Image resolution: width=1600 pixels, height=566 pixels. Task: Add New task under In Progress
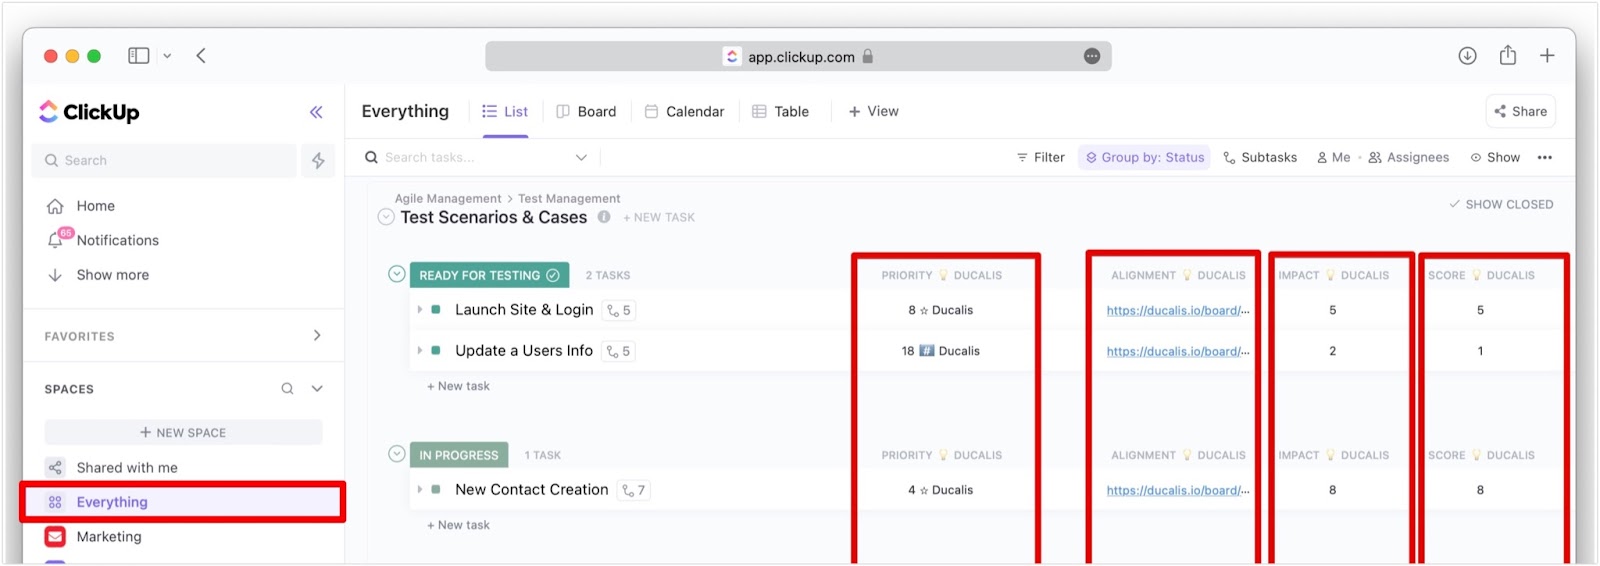(x=458, y=525)
